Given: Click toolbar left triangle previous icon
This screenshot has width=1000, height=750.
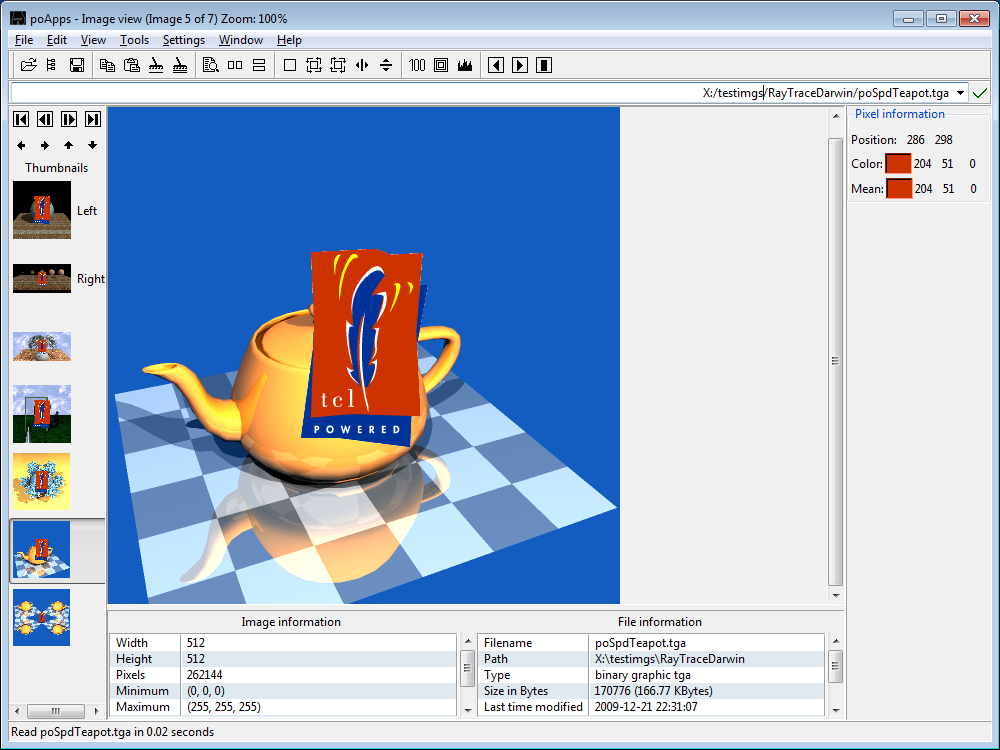Looking at the screenshot, I should pos(496,65).
